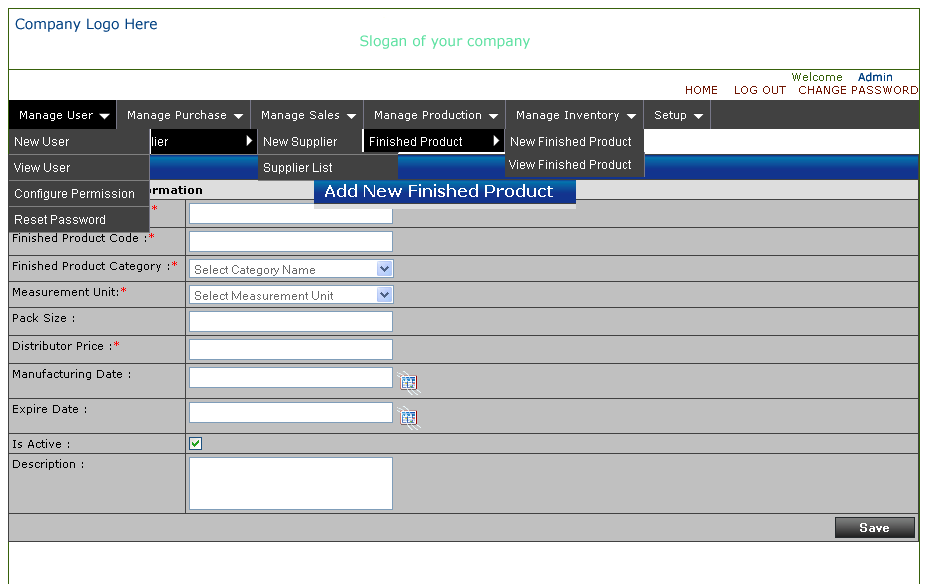935x584 pixels.
Task: Click View Finished Product submenu item
Action: (x=570, y=165)
